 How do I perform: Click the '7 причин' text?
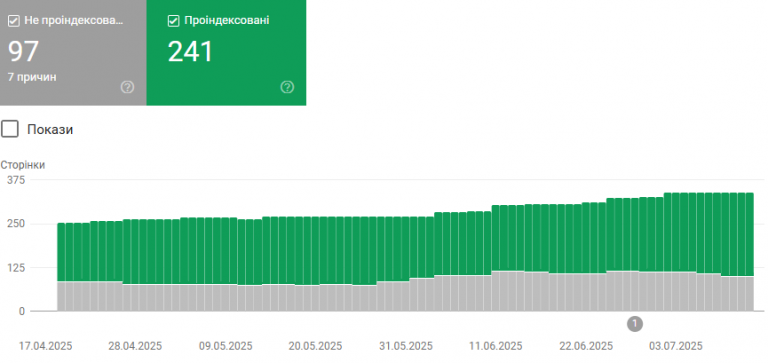(32, 77)
